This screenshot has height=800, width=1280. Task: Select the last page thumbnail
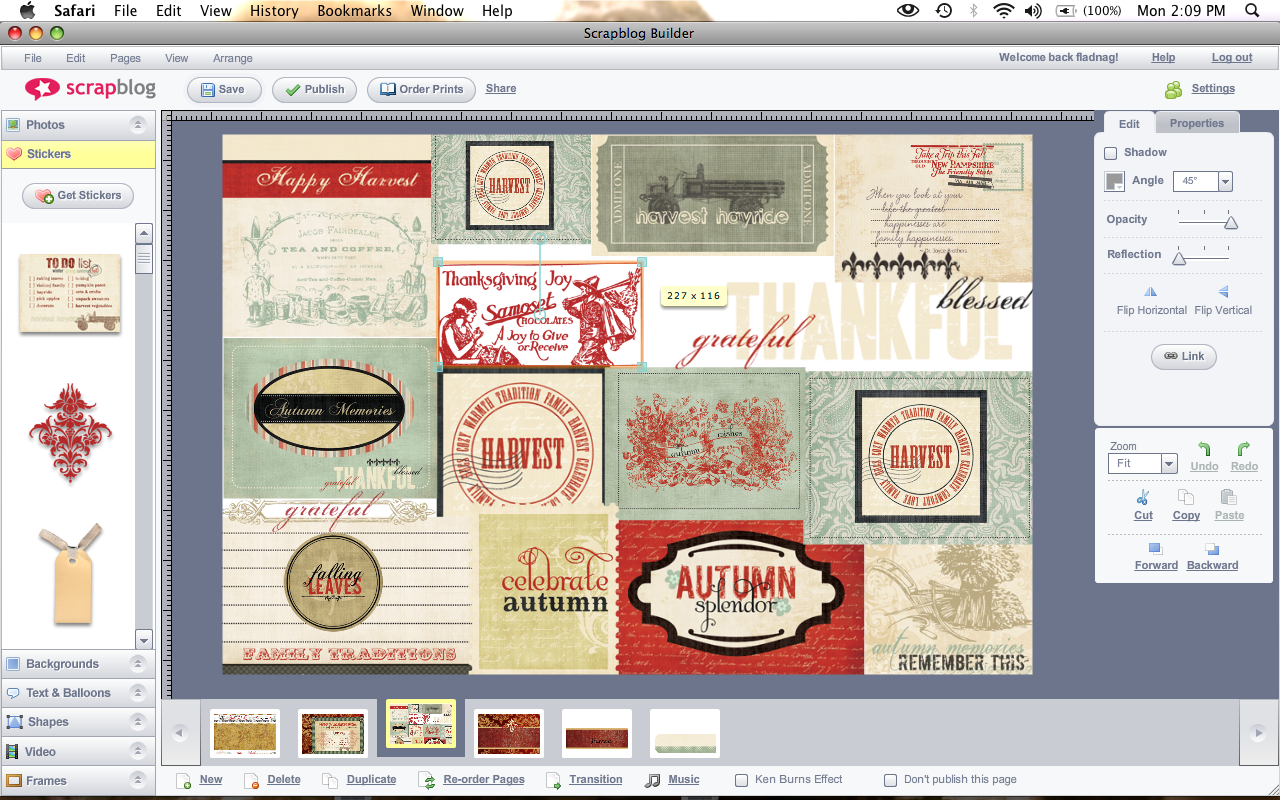[x=685, y=734]
